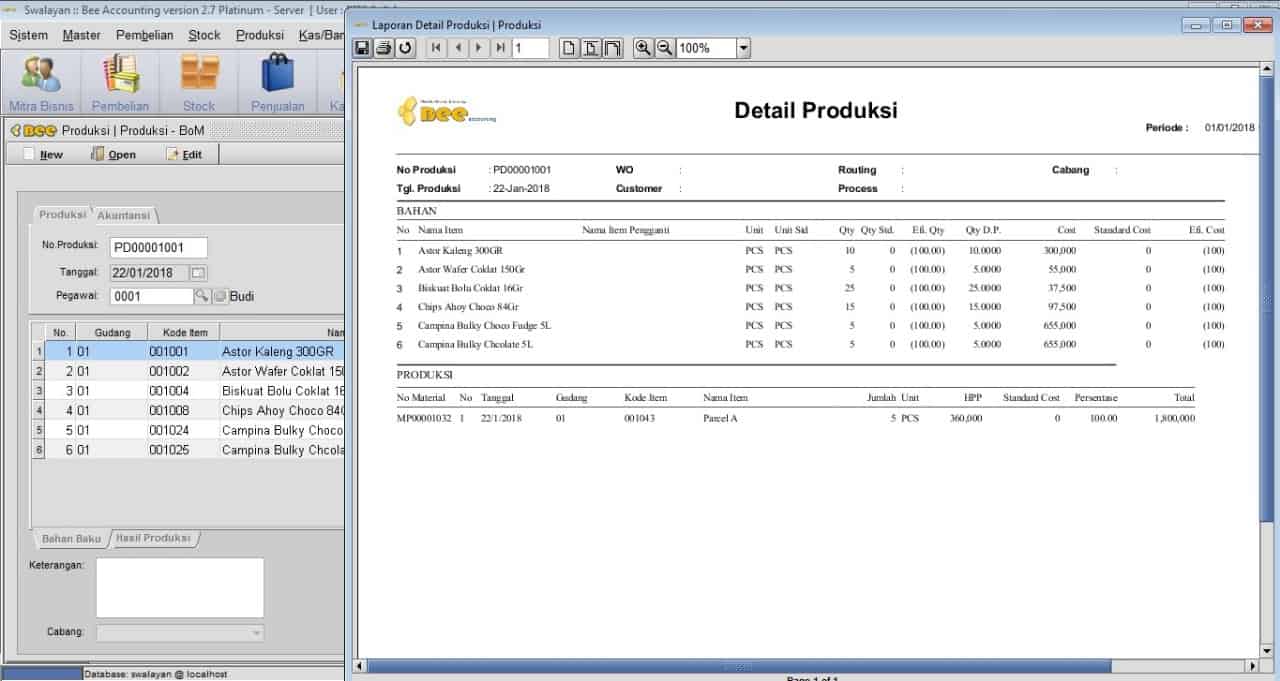The width and height of the screenshot is (1280, 681).
Task: Save the Detail Produksi report
Action: [362, 48]
